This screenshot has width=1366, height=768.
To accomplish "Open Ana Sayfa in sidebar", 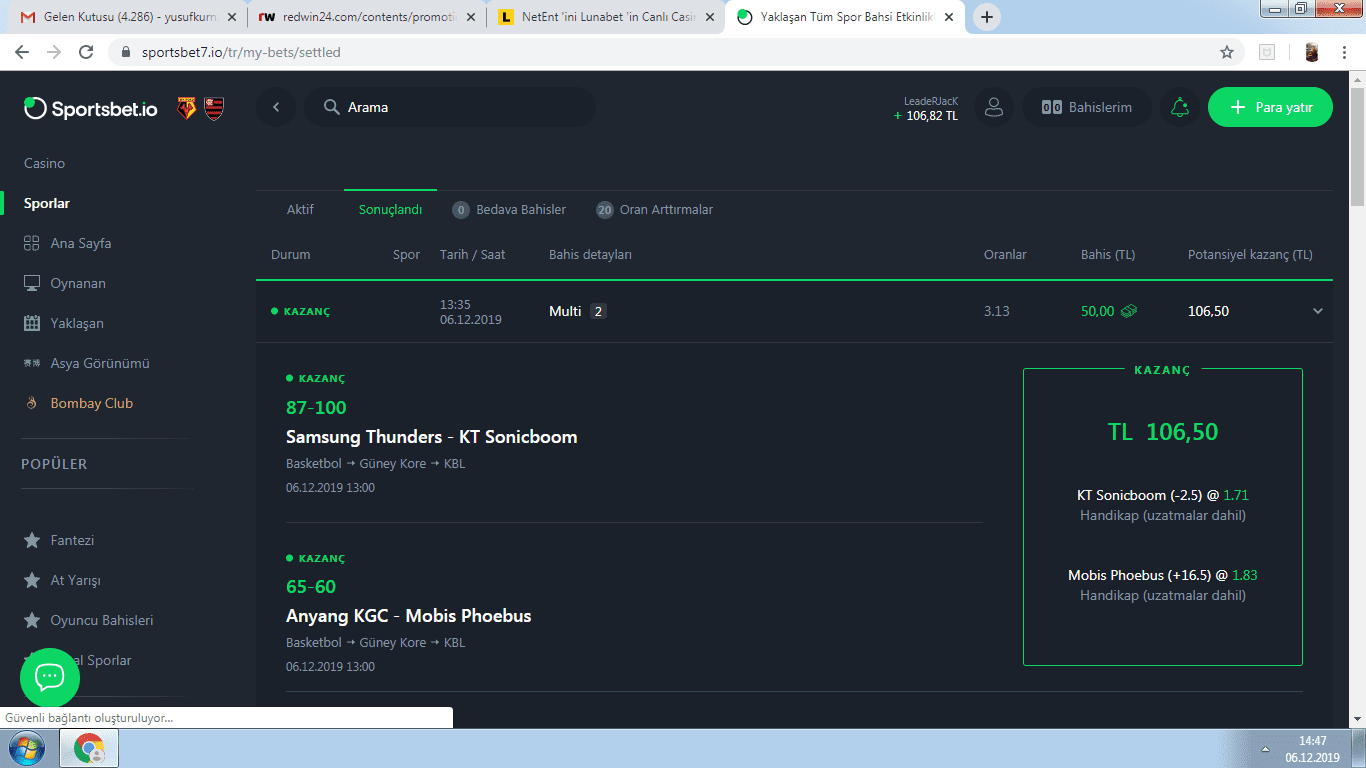I will pyautogui.click(x=81, y=243).
